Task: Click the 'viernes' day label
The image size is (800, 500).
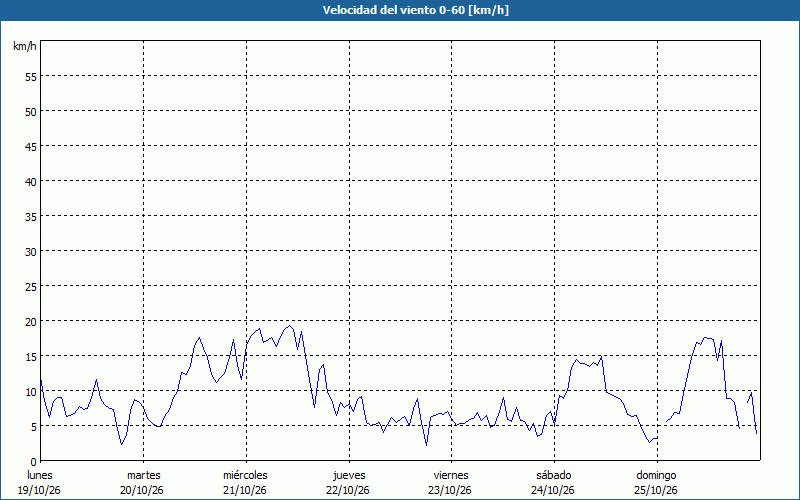Action: click(x=451, y=475)
